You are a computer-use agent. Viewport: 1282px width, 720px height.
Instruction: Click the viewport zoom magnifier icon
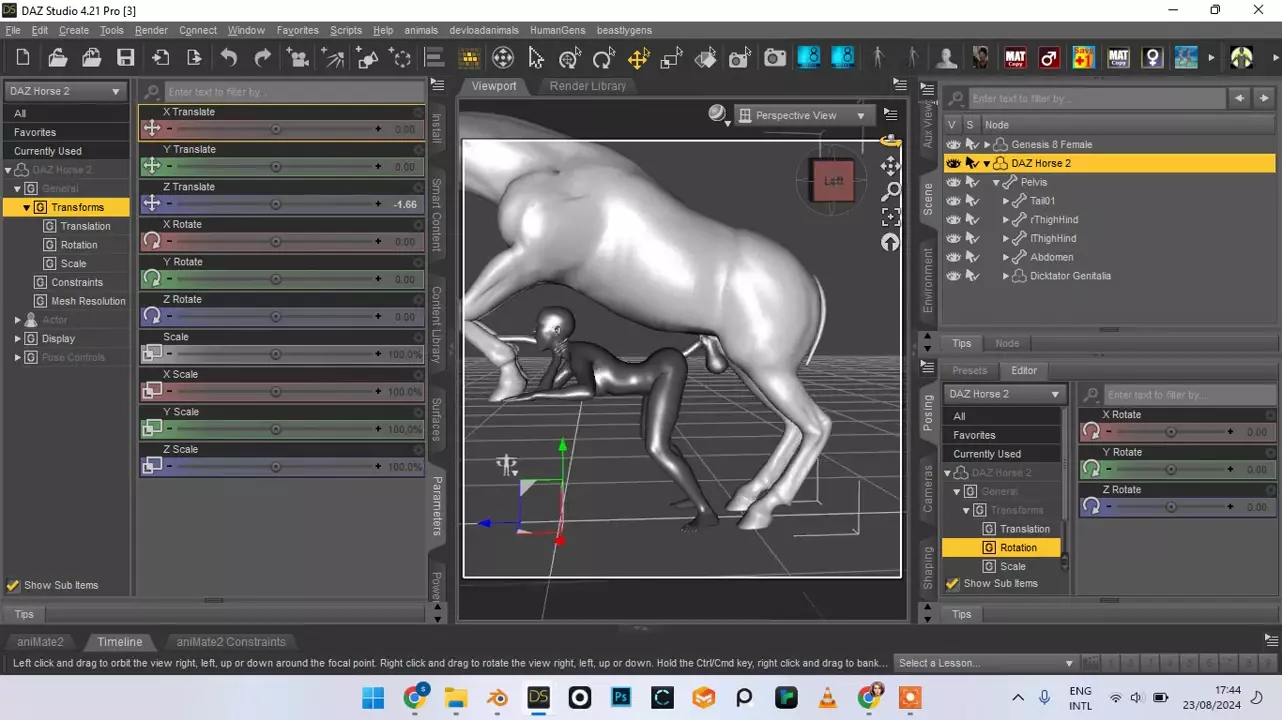tap(890, 191)
